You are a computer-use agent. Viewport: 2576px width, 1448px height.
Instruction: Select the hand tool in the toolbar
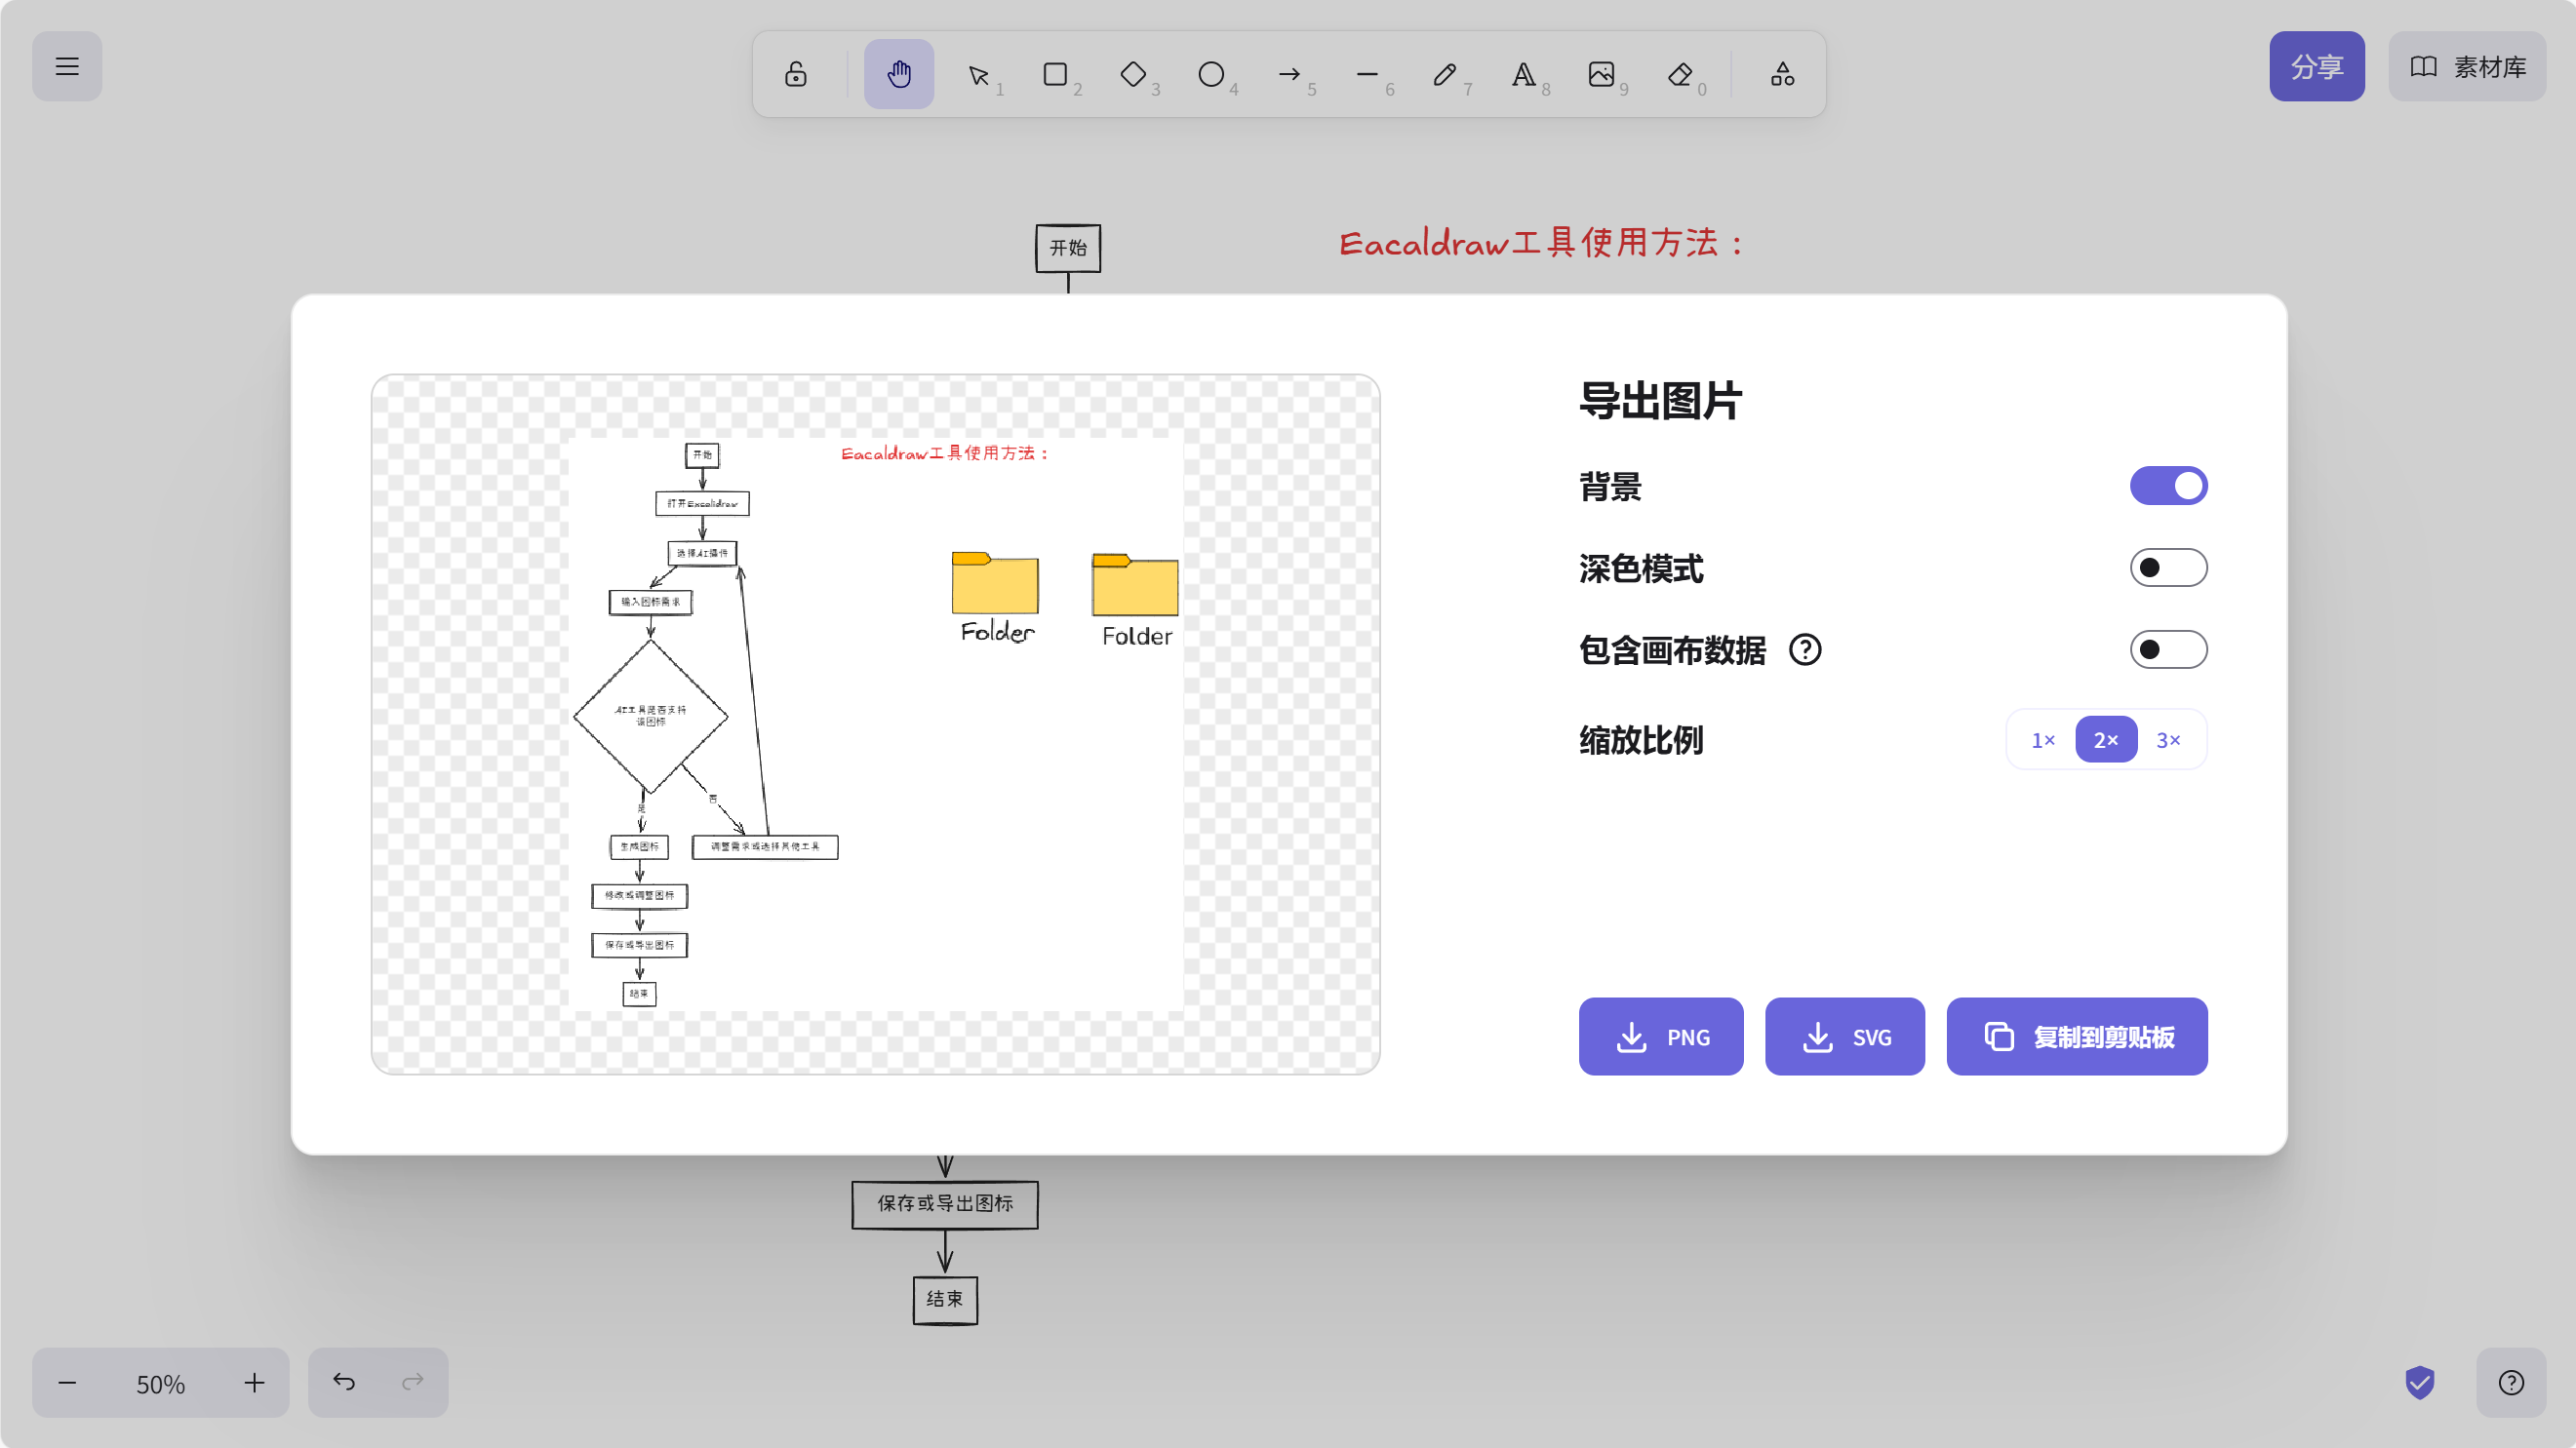click(897, 73)
